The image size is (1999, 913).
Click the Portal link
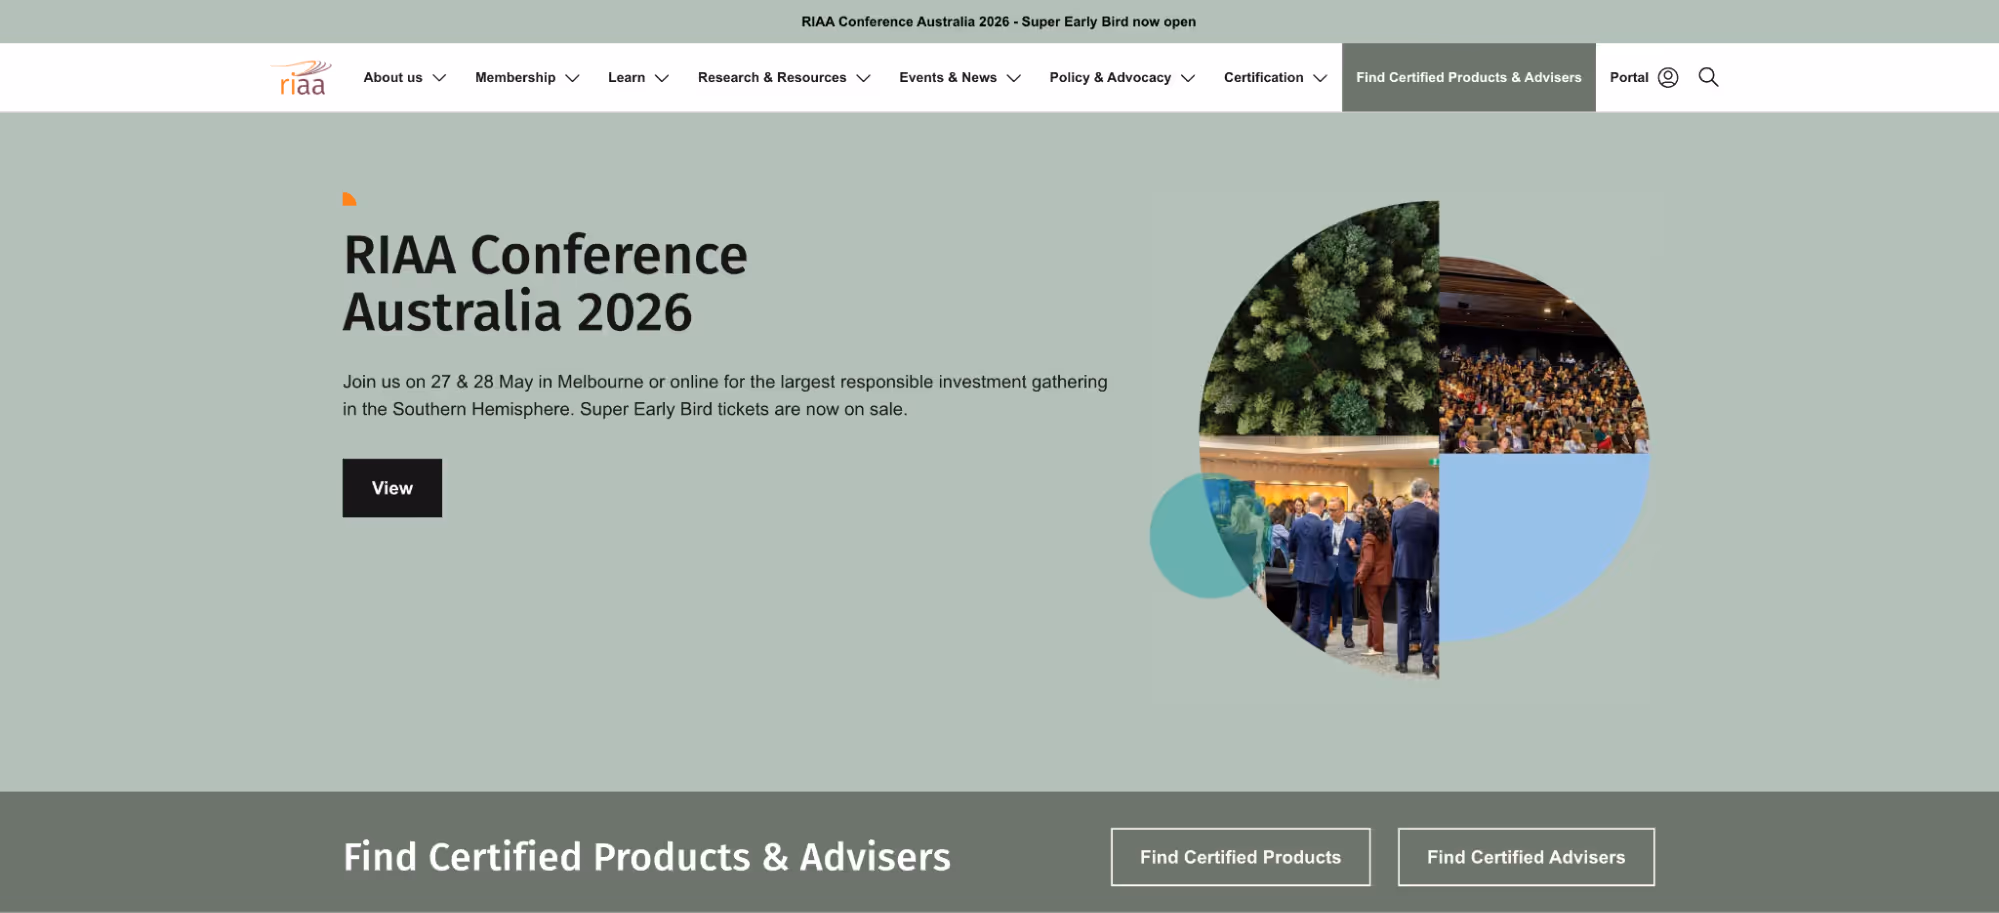click(1629, 77)
